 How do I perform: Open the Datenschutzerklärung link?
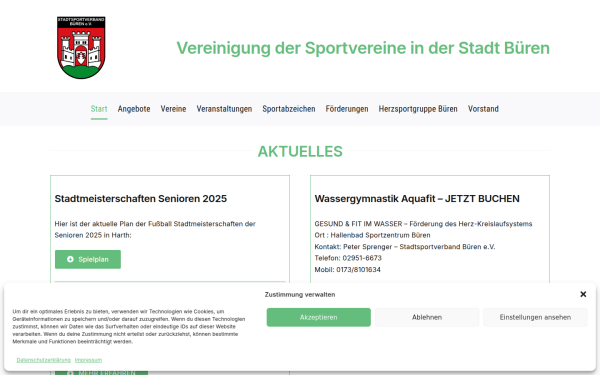pyautogui.click(x=44, y=360)
